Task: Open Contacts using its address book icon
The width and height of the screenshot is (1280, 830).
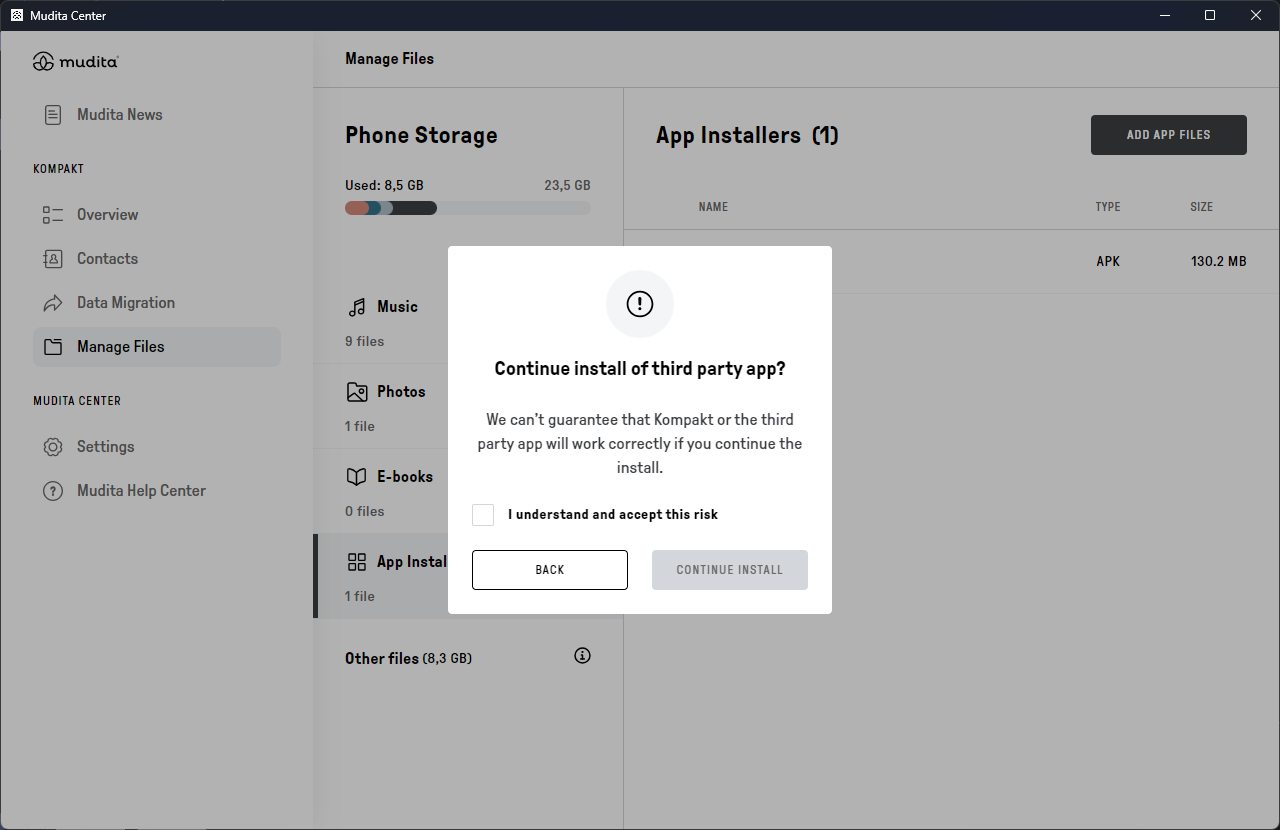Action: pyautogui.click(x=53, y=259)
